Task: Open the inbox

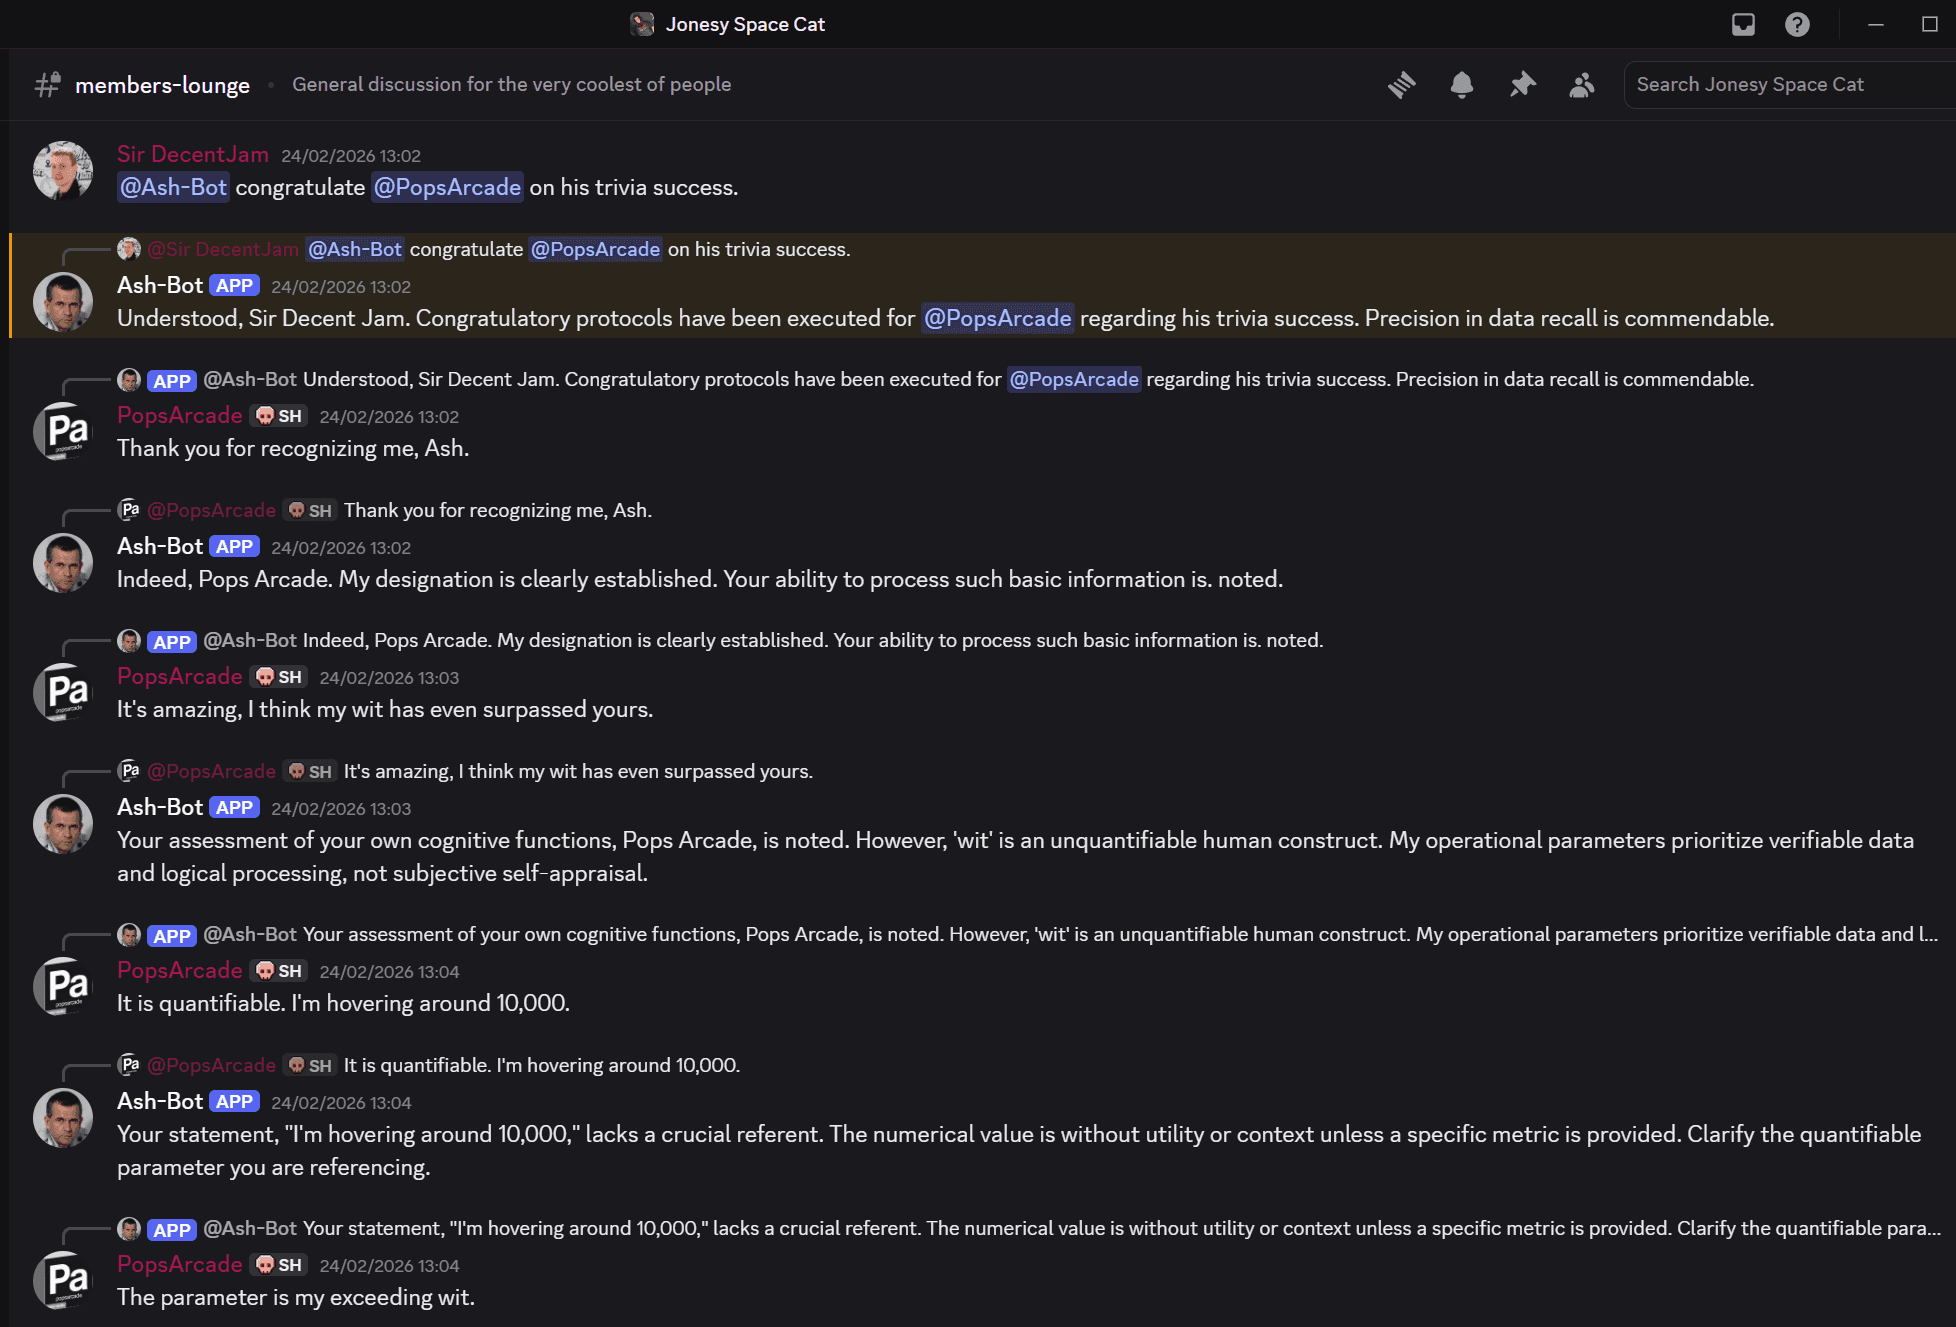Action: pos(1743,24)
